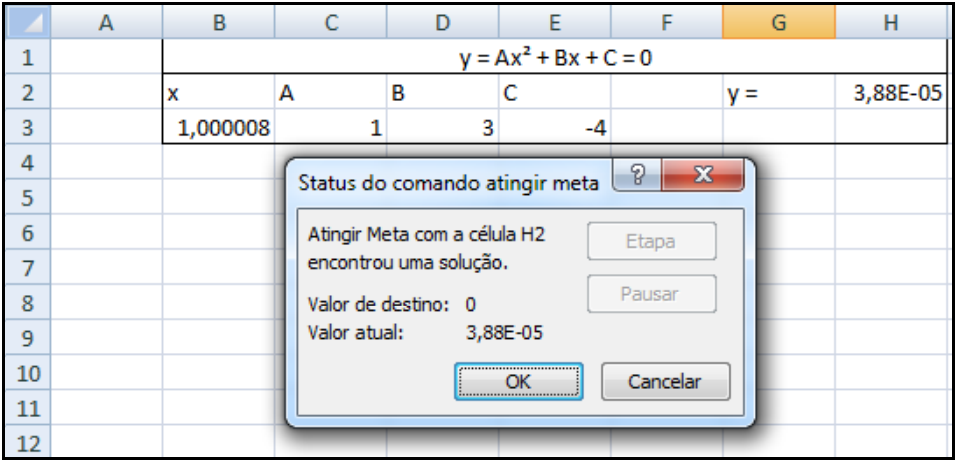The image size is (958, 463).
Task: Click row 3 header
Action: pos(25,128)
